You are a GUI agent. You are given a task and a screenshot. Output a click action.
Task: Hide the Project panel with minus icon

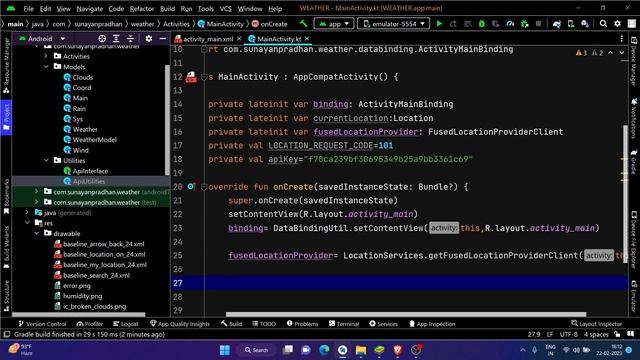click(x=163, y=38)
